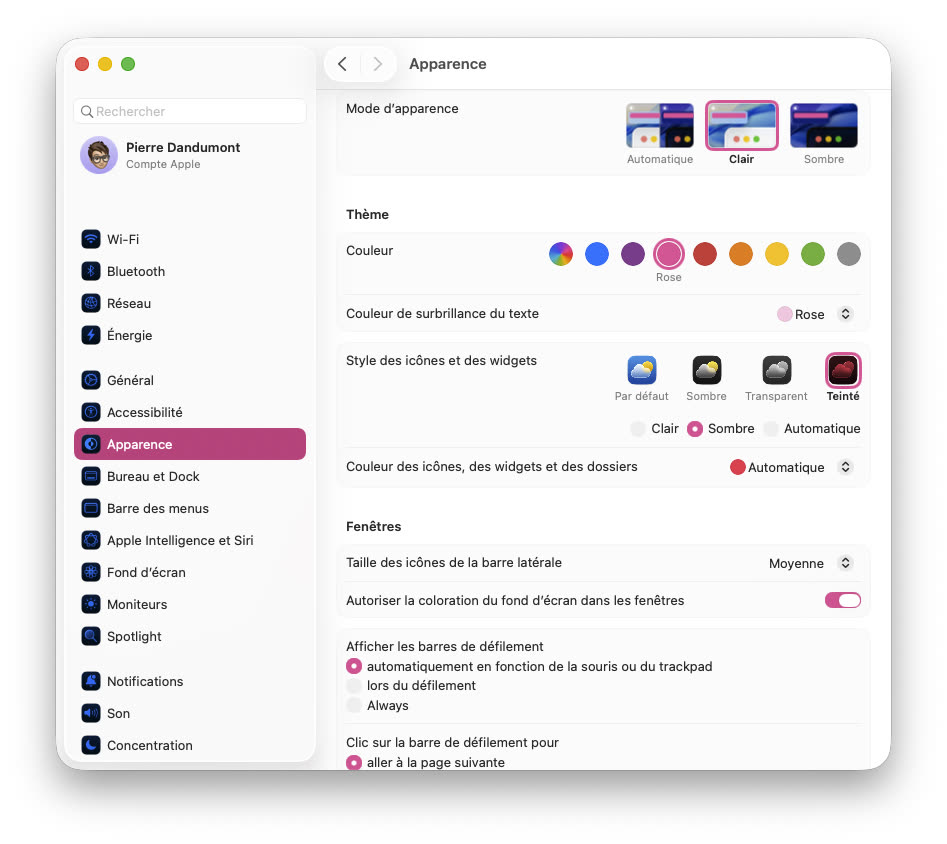Screen dimensions: 947x844
Task: Click the 'Mode d'apparence' label
Action: pos(402,109)
